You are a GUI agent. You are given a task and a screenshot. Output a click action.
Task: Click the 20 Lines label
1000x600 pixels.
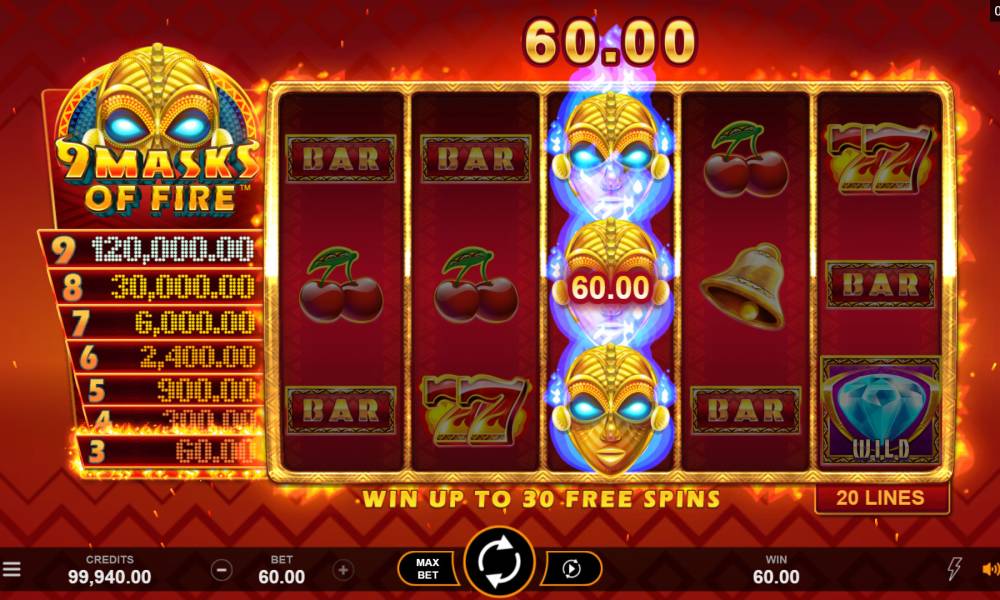coord(881,498)
